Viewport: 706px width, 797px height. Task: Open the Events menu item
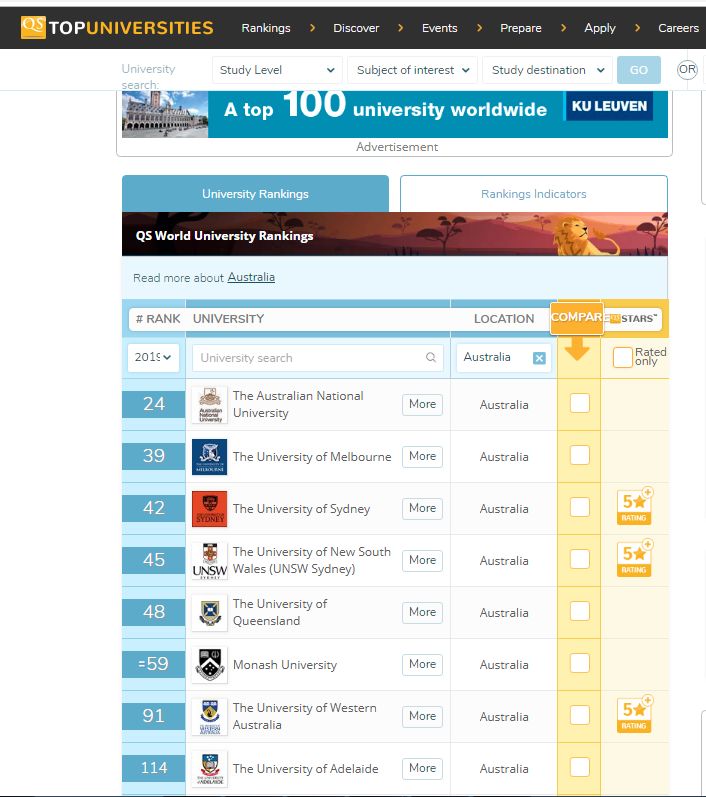(439, 28)
